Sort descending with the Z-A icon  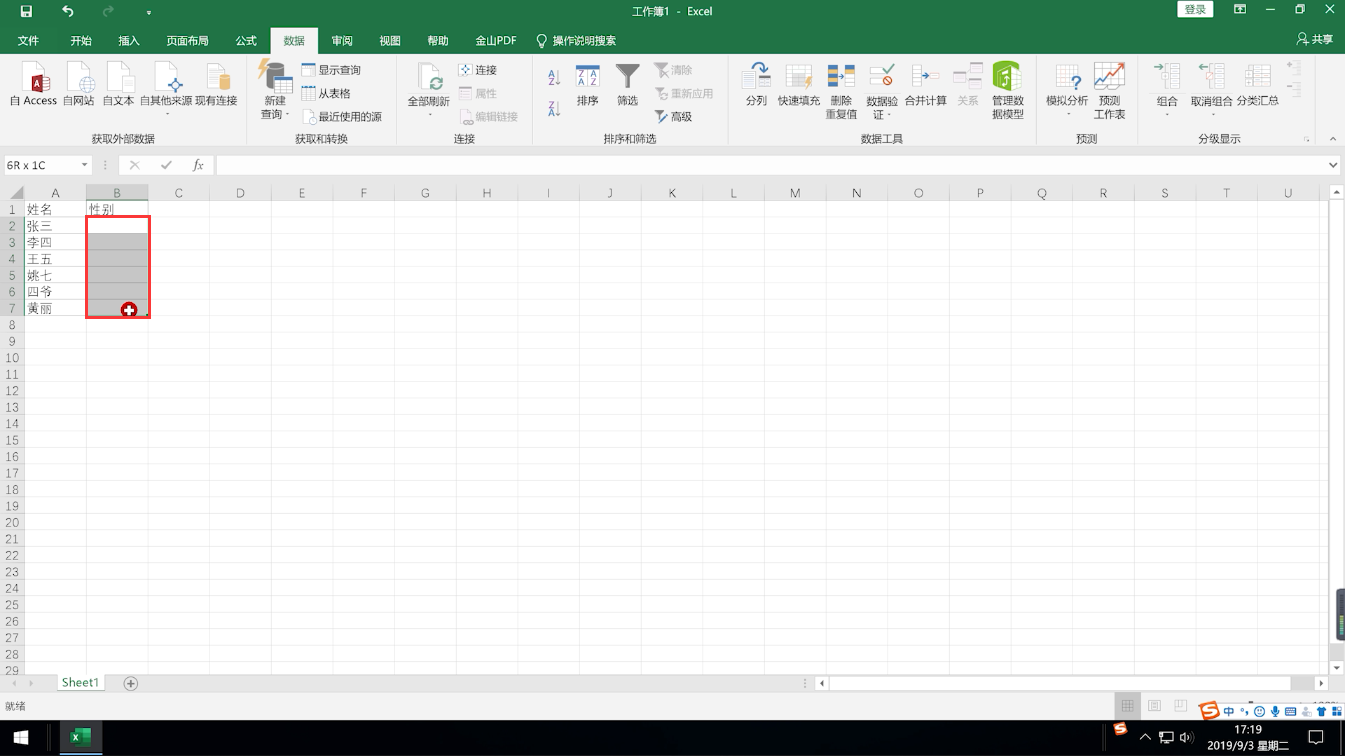click(x=554, y=107)
